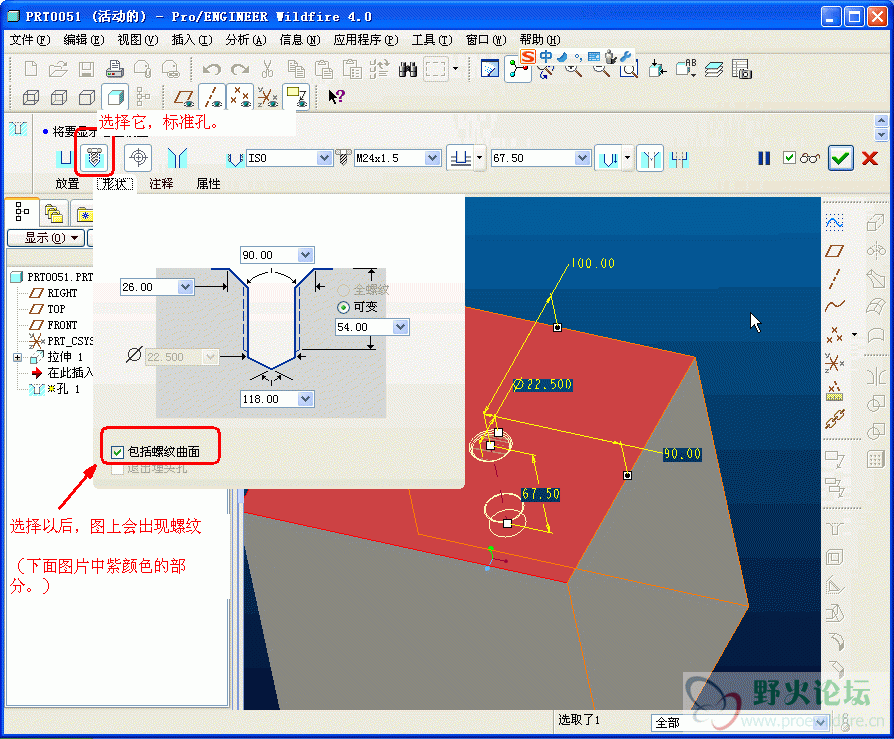Click the Wireframe display icon

click(31, 98)
